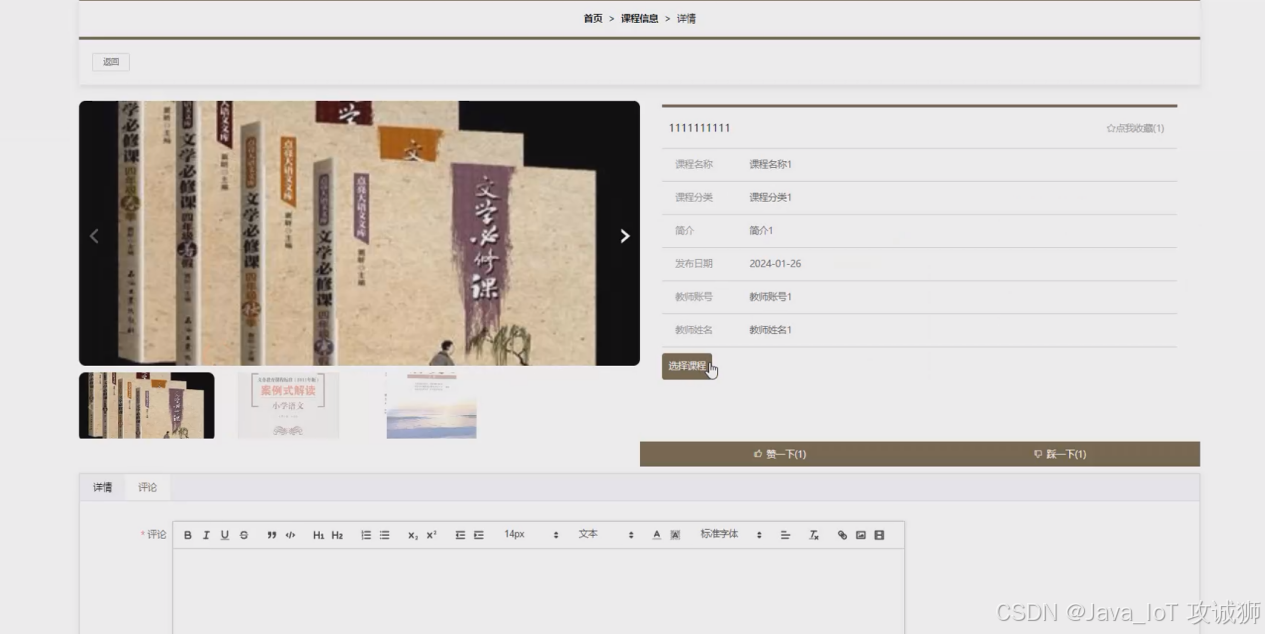Go to next carousel image
The height and width of the screenshot is (634, 1265).
tap(625, 236)
